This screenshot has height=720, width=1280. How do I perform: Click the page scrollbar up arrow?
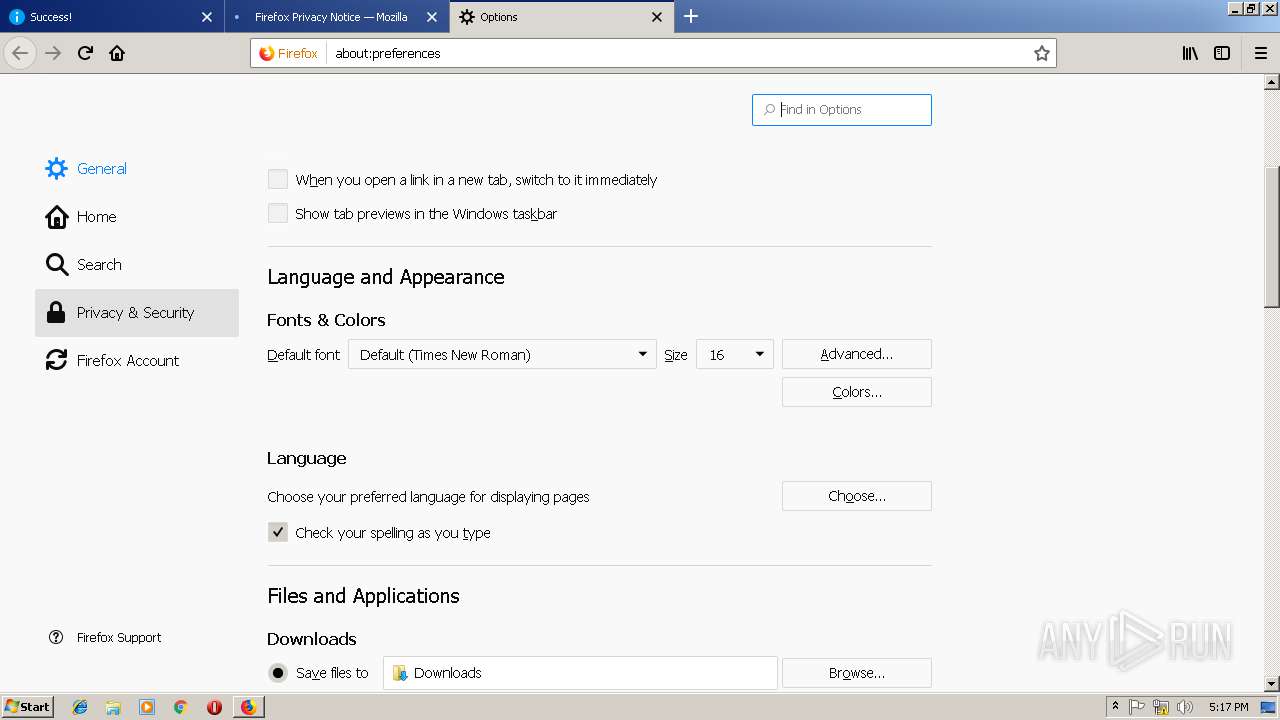[x=1272, y=82]
